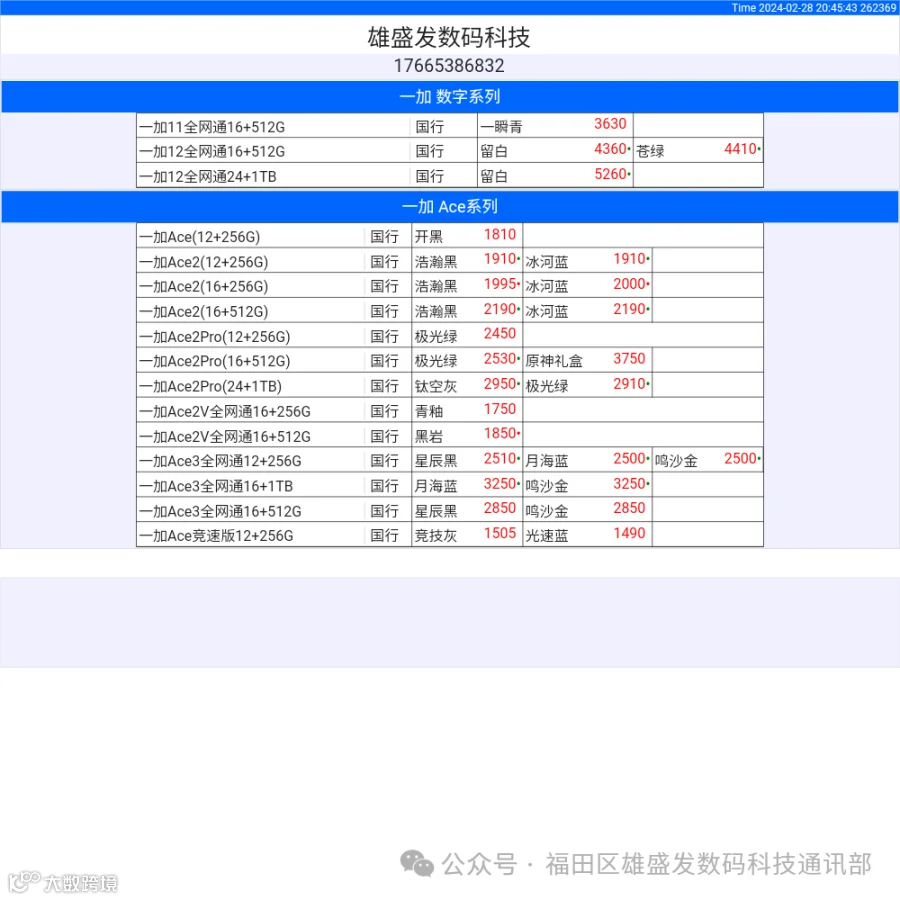
Task: Click price 1810 for 开黑
Action: pyautogui.click(x=500, y=235)
